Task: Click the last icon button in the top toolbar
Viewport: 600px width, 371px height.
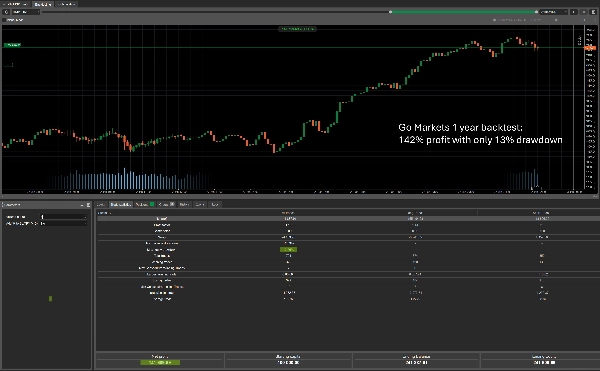Action: point(593,12)
